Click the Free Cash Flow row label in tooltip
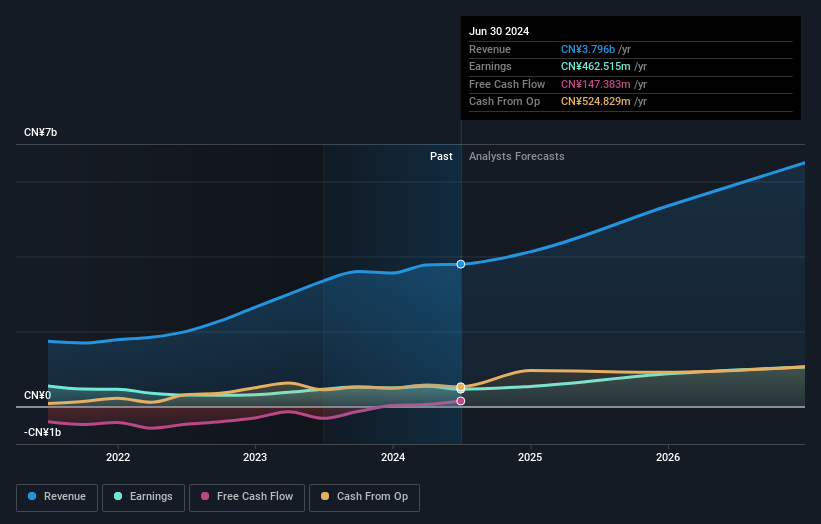 pos(507,84)
